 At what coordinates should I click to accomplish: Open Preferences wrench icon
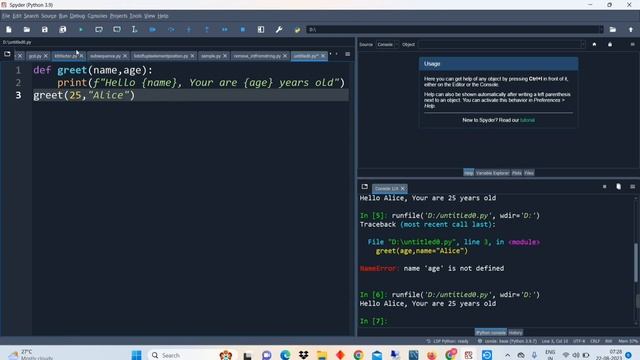click(x=279, y=29)
